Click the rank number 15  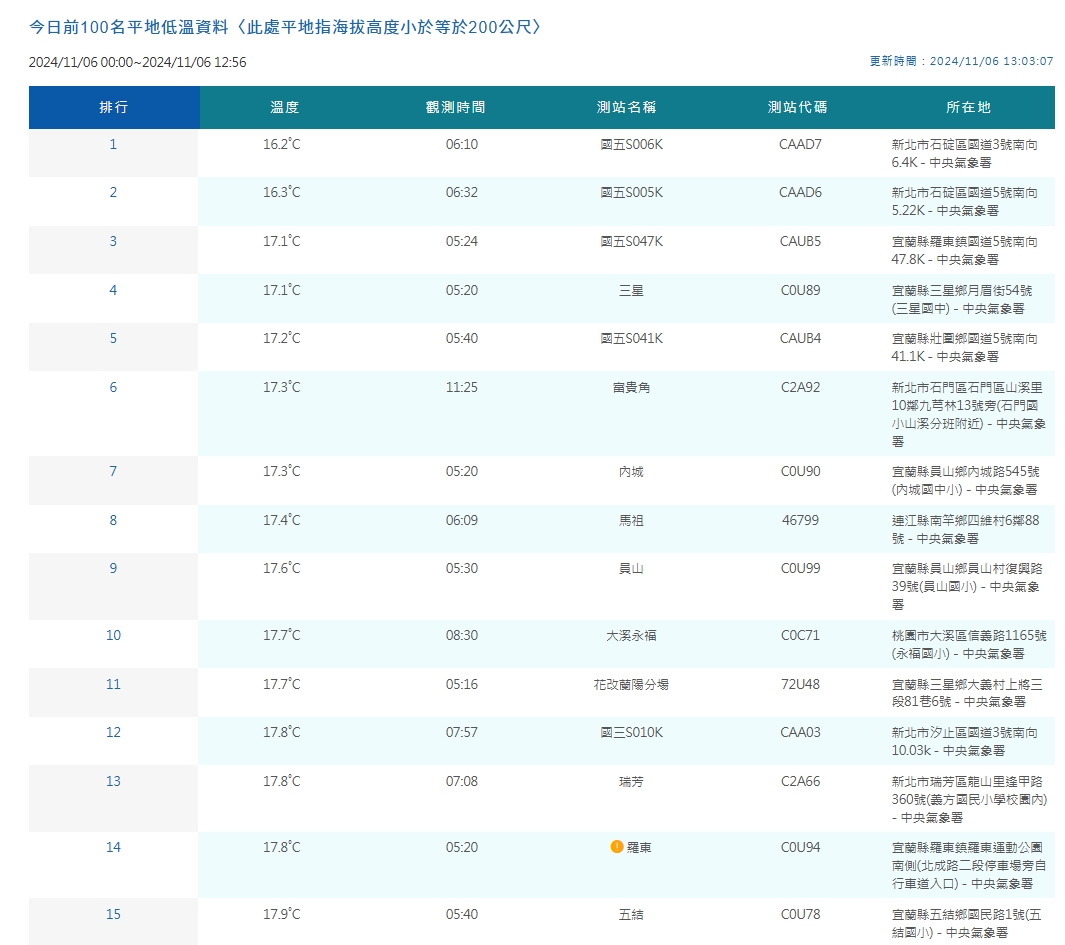point(113,915)
